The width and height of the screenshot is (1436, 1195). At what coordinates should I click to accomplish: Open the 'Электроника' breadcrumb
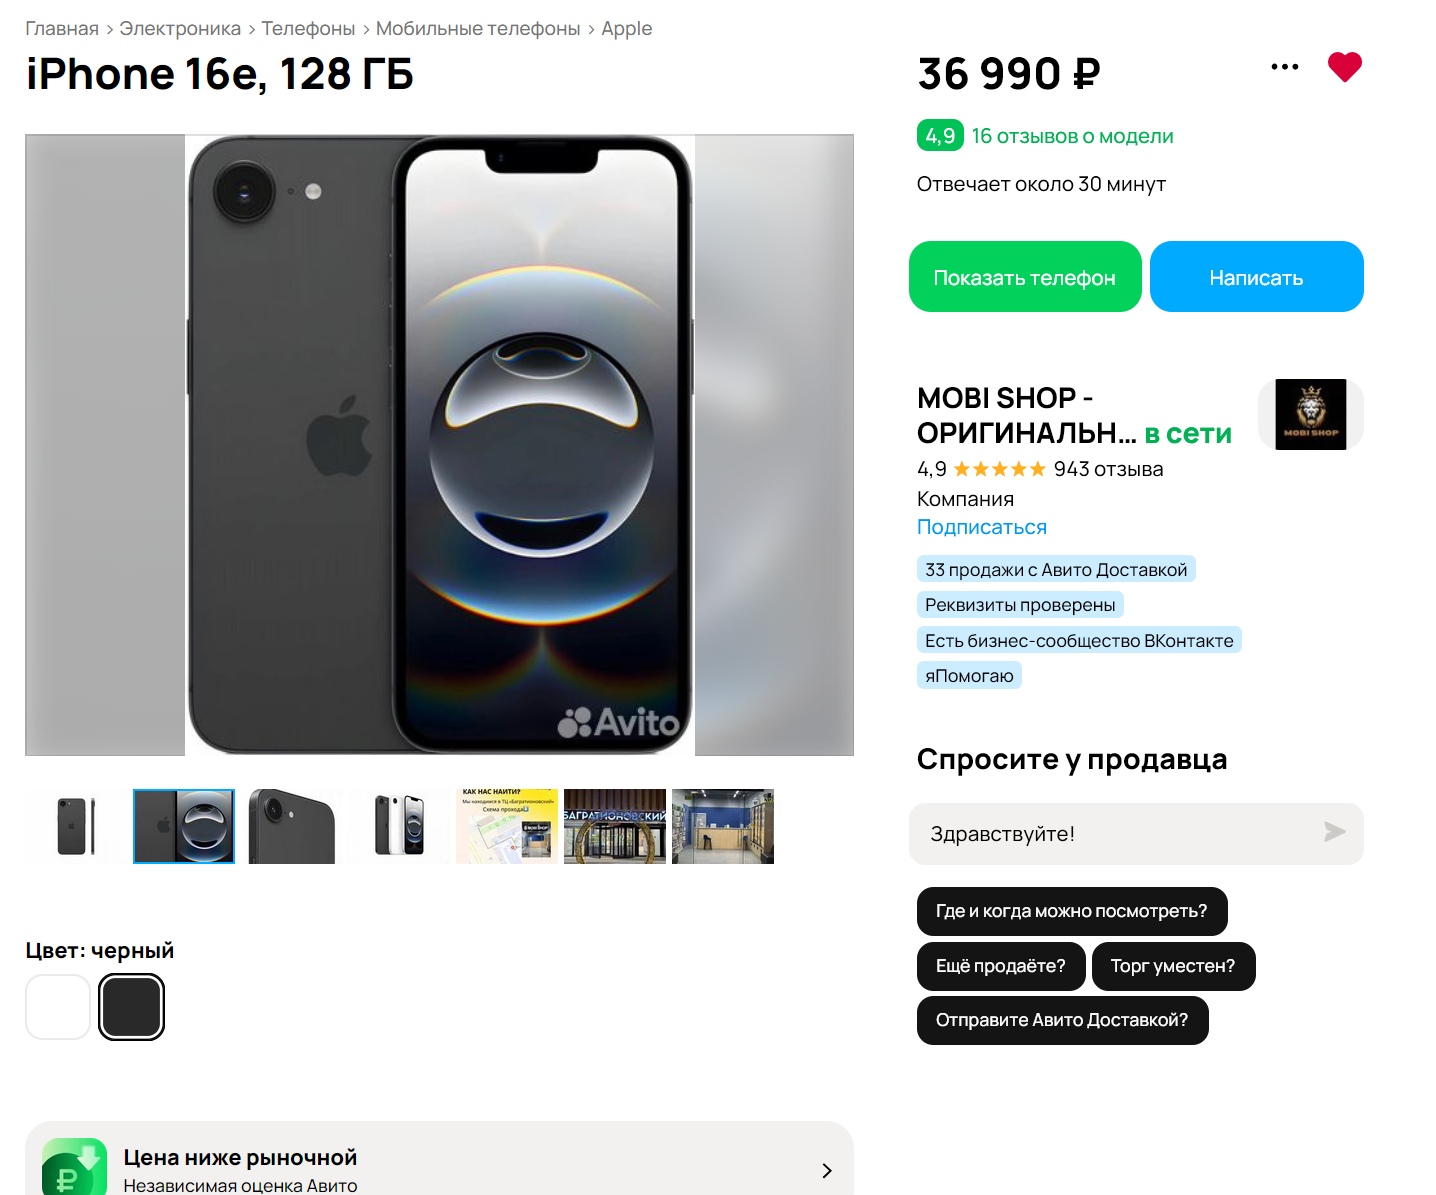point(180,29)
